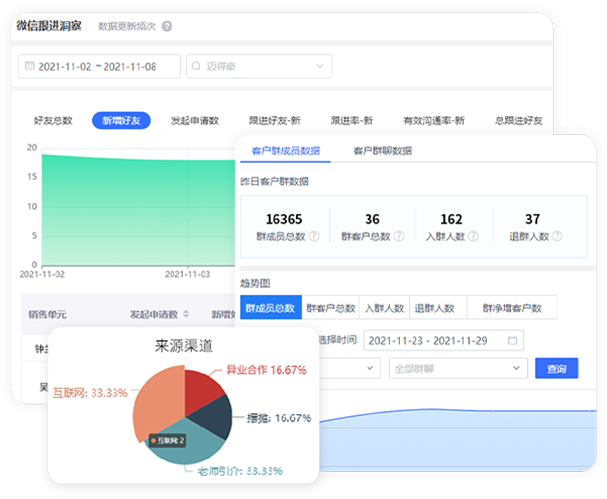The image size is (607, 499).
Task: Click the 老师引介: 33.33% label
Action: click(x=240, y=471)
